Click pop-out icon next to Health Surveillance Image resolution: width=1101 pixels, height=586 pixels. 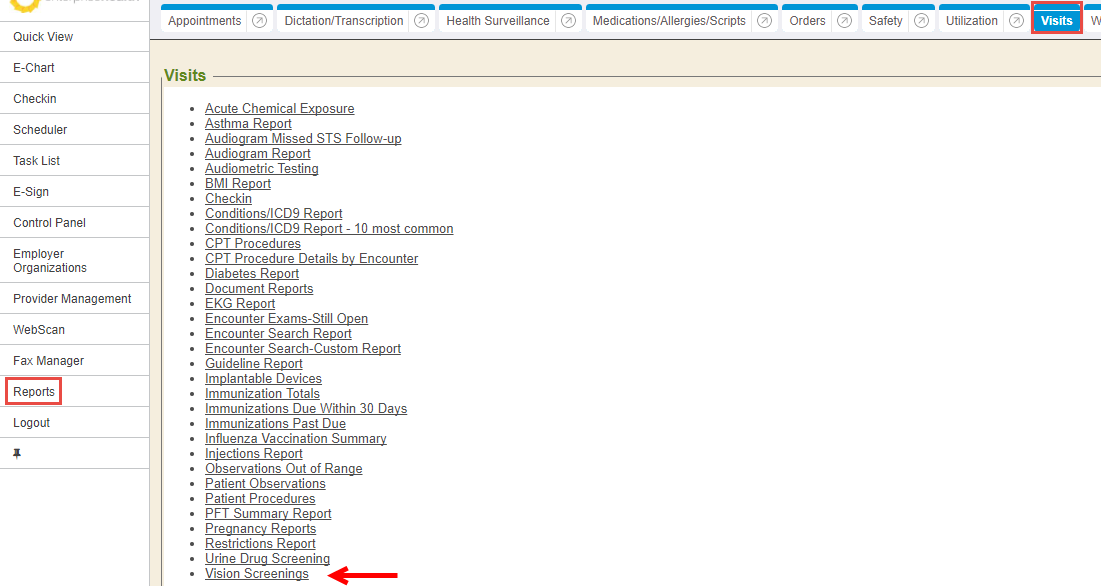coord(568,21)
